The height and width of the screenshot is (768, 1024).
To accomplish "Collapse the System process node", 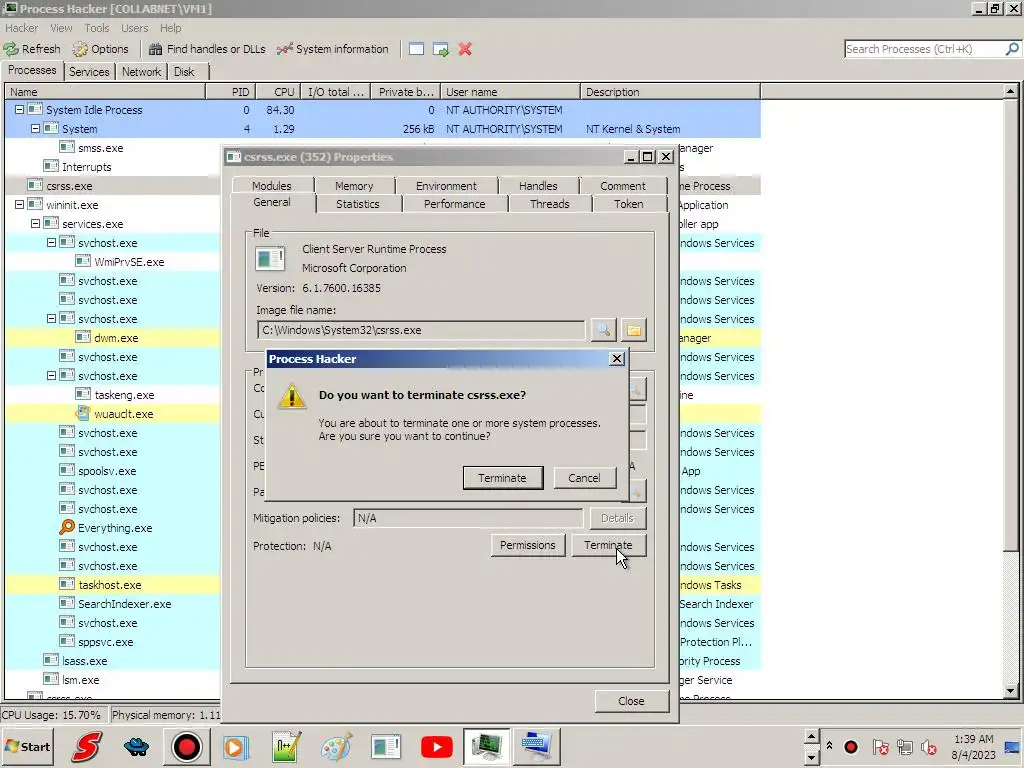I will 35,129.
